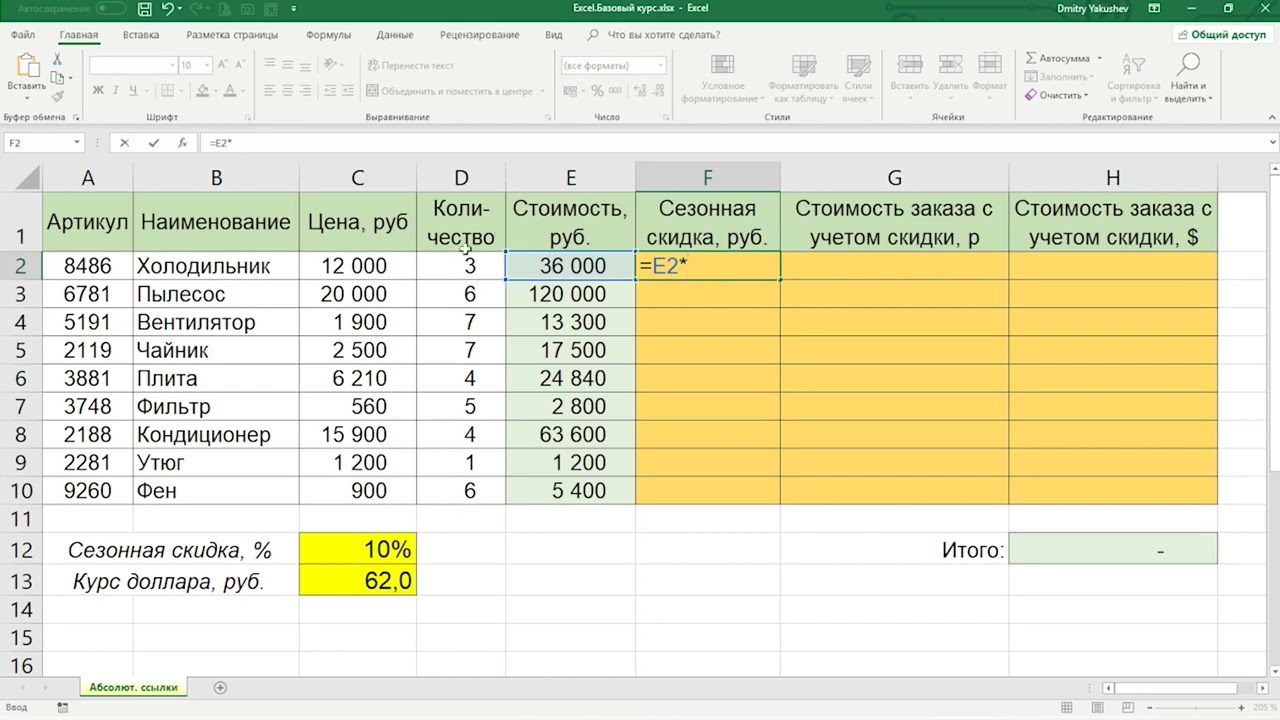This screenshot has height=720, width=1280.
Task: Increase the indent
Action: pos(349,90)
